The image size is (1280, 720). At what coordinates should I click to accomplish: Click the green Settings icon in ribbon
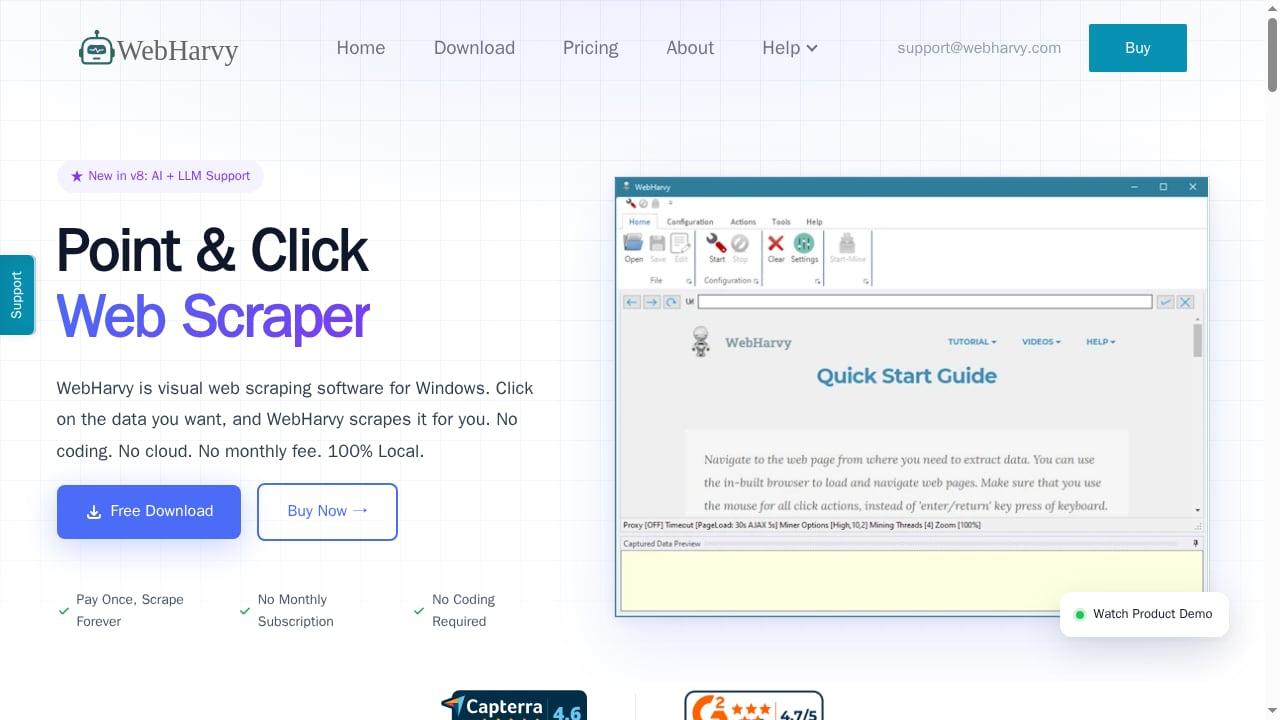click(804, 243)
